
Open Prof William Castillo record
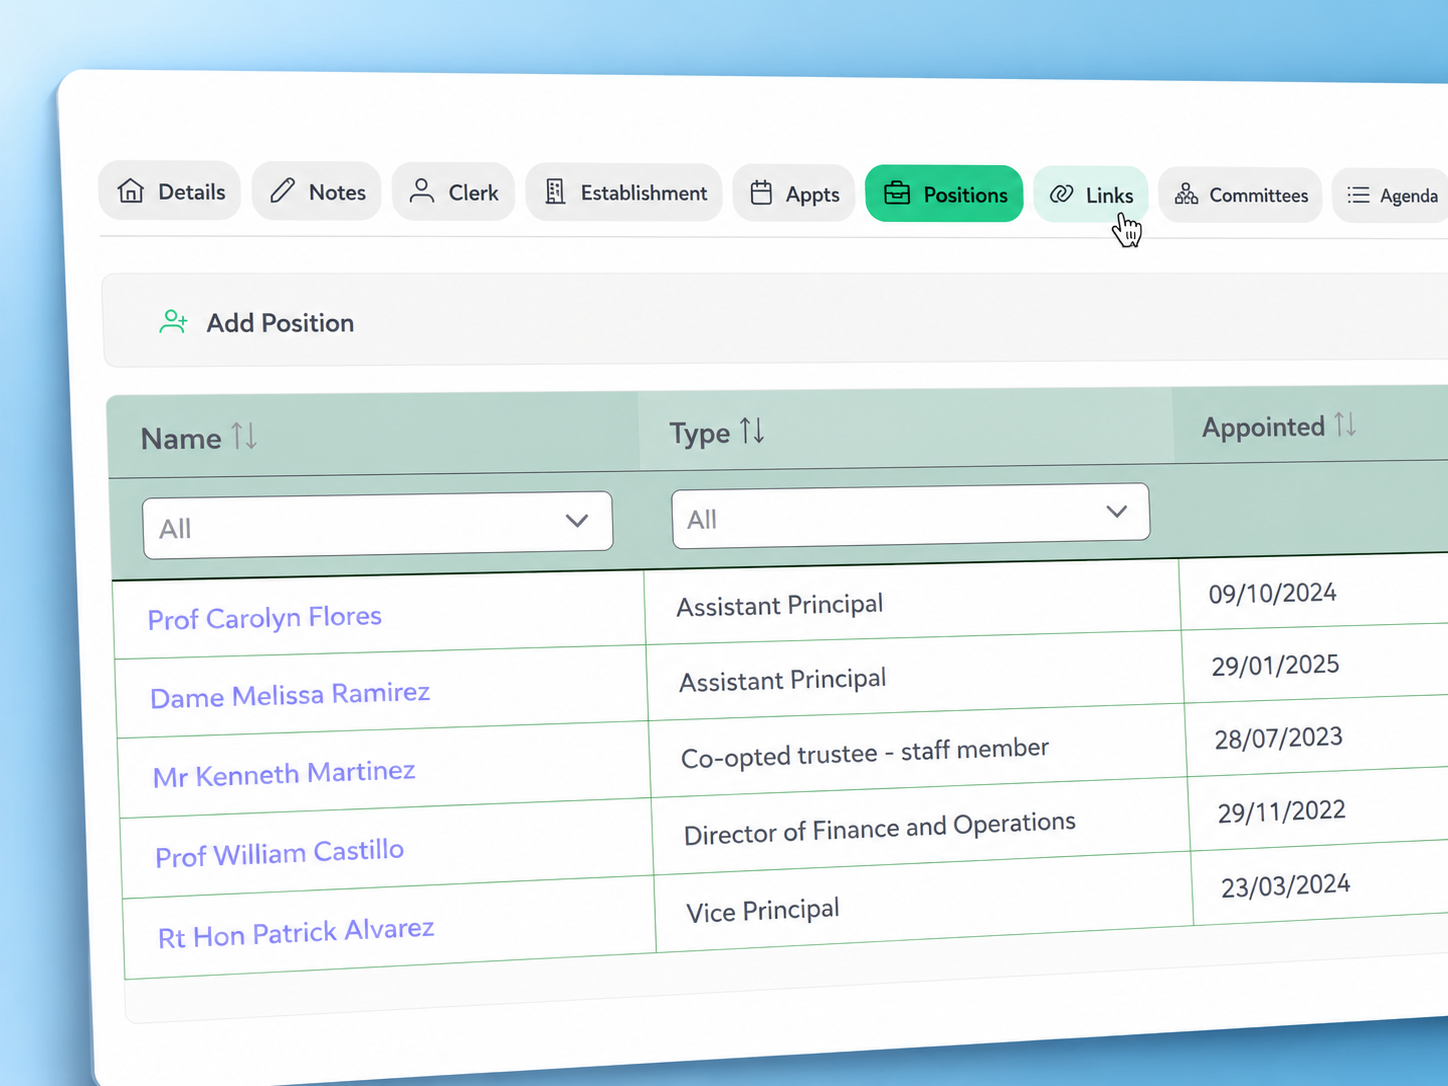coord(280,853)
